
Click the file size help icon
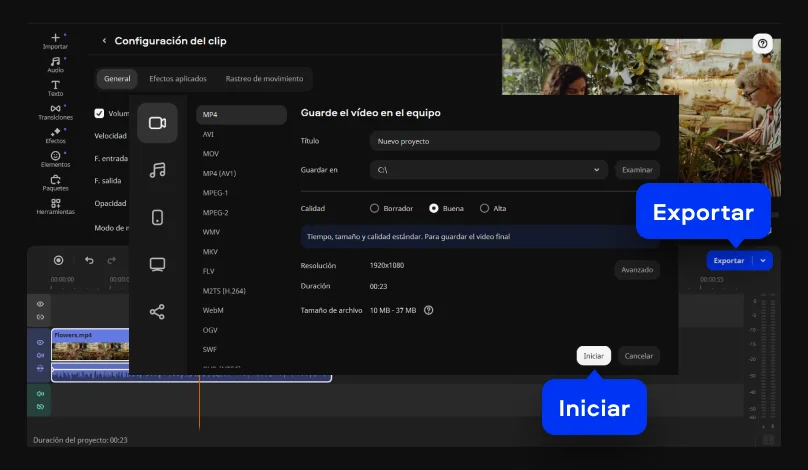(x=428, y=310)
